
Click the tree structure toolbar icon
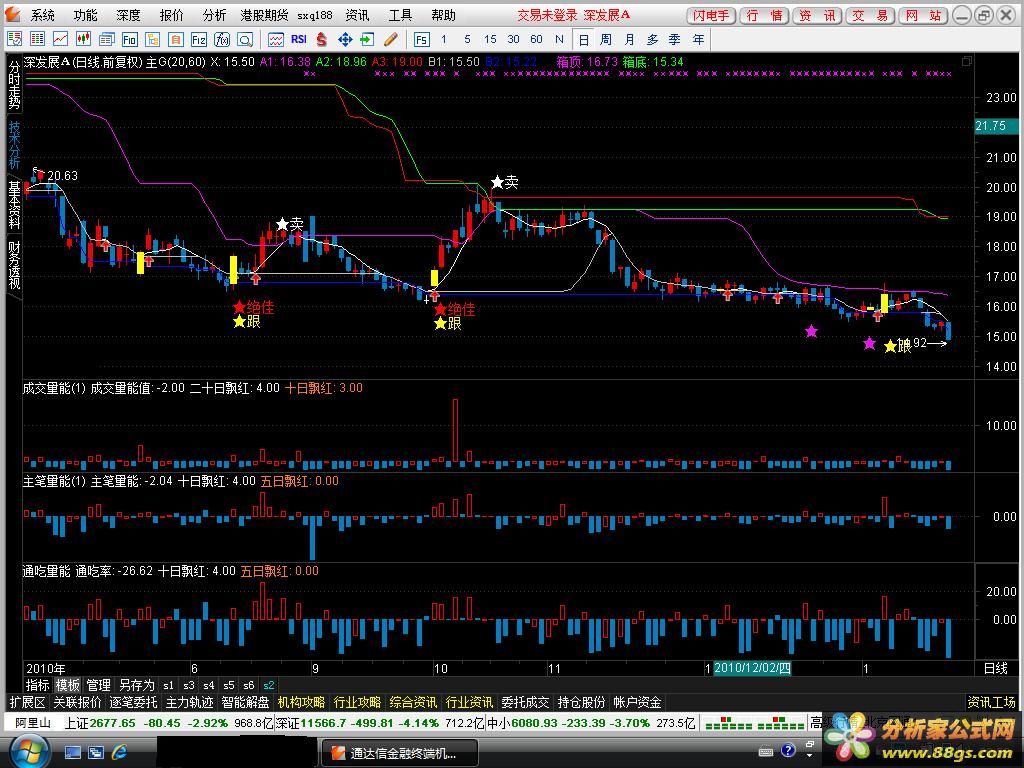click(x=152, y=39)
